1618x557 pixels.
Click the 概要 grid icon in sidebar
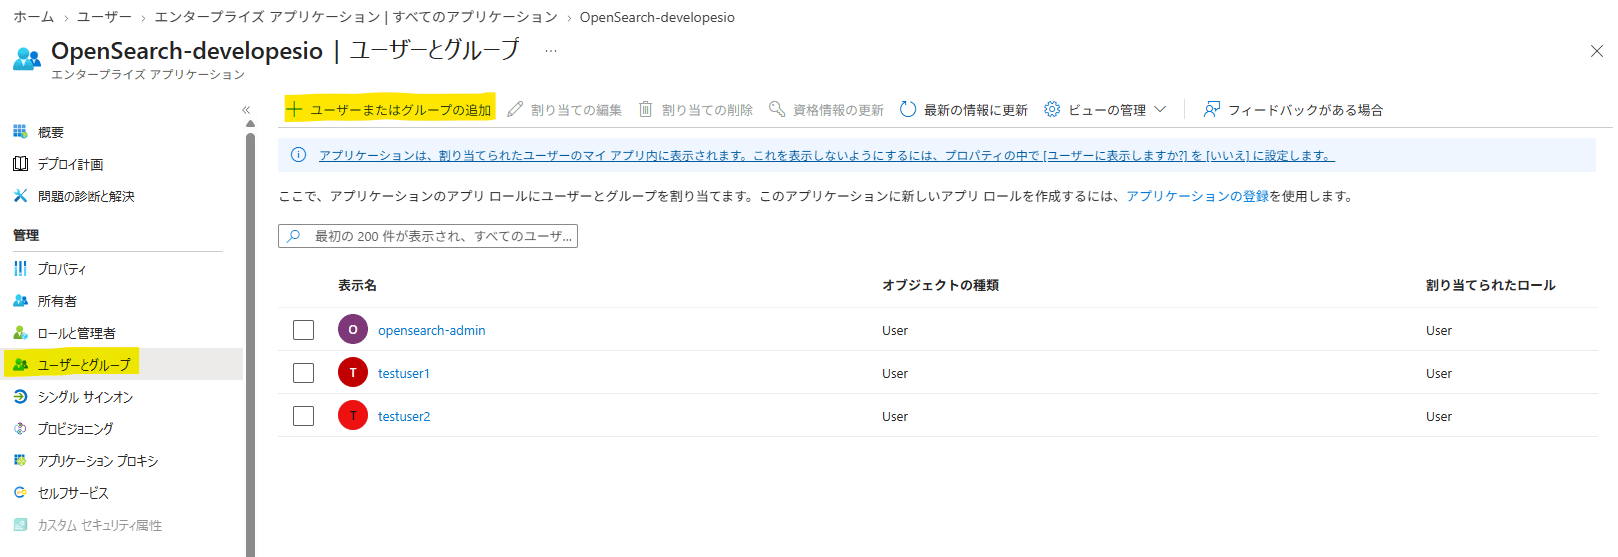pyautogui.click(x=20, y=132)
